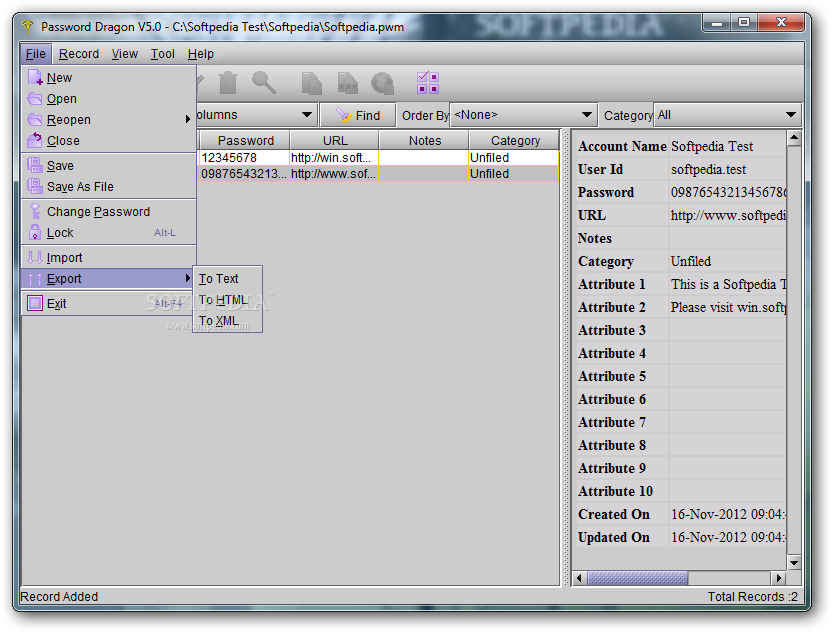
Task: Click the details URL value
Action: click(x=728, y=215)
